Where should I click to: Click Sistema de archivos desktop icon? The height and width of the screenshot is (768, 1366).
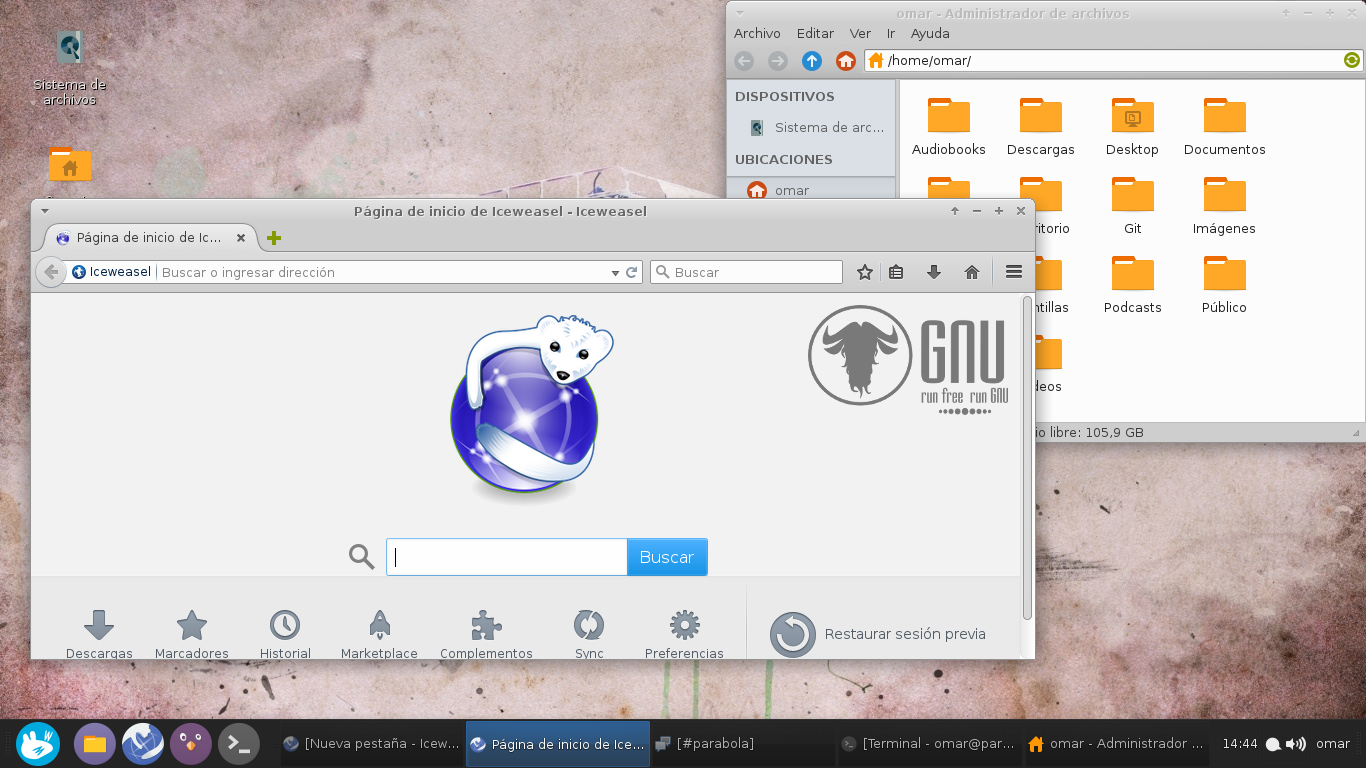tap(69, 69)
